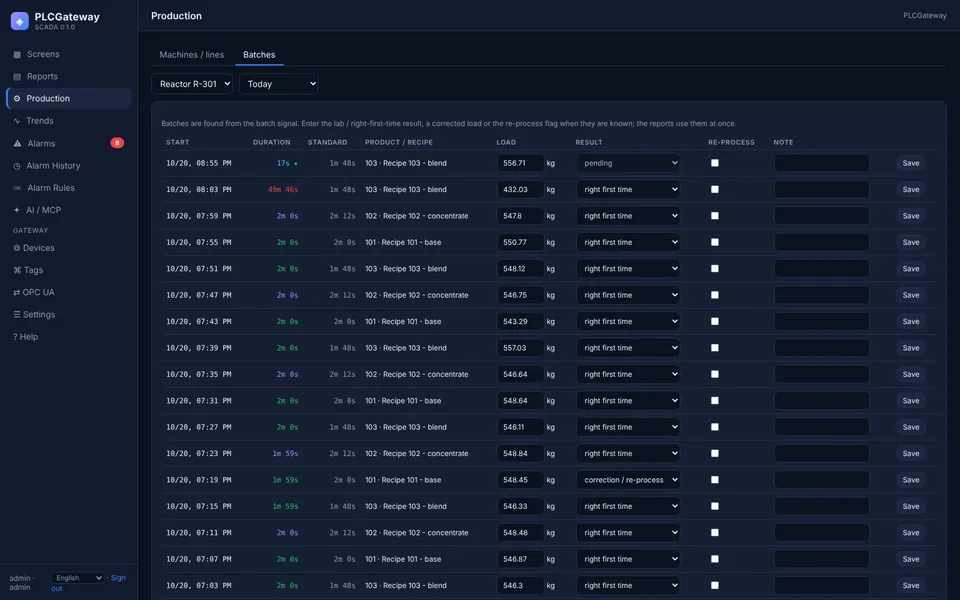Image resolution: width=960 pixels, height=600 pixels.
Task: Tick re-process for the 07:07 PM batch
Action: [714, 559]
